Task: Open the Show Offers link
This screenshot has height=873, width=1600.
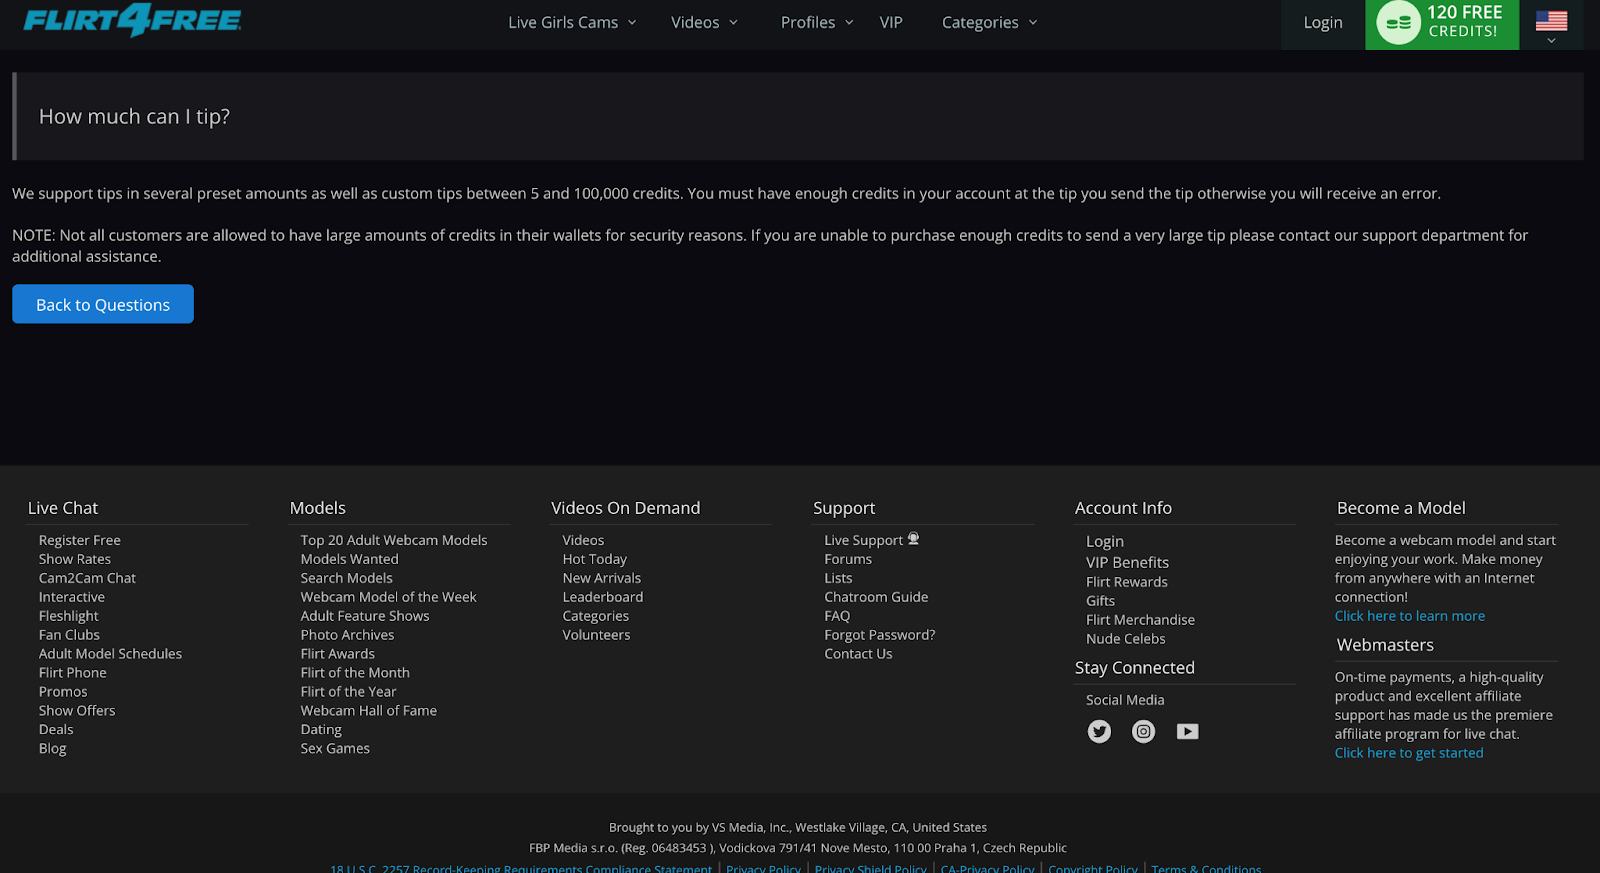Action: [x=77, y=711]
